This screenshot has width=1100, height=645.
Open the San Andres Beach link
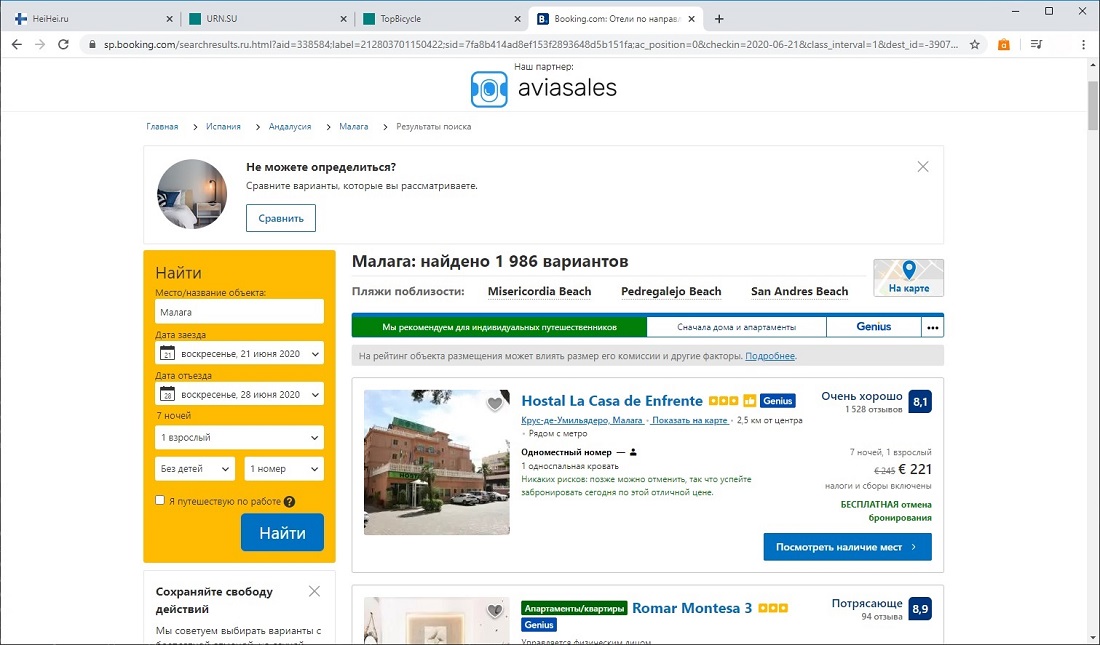click(x=800, y=291)
